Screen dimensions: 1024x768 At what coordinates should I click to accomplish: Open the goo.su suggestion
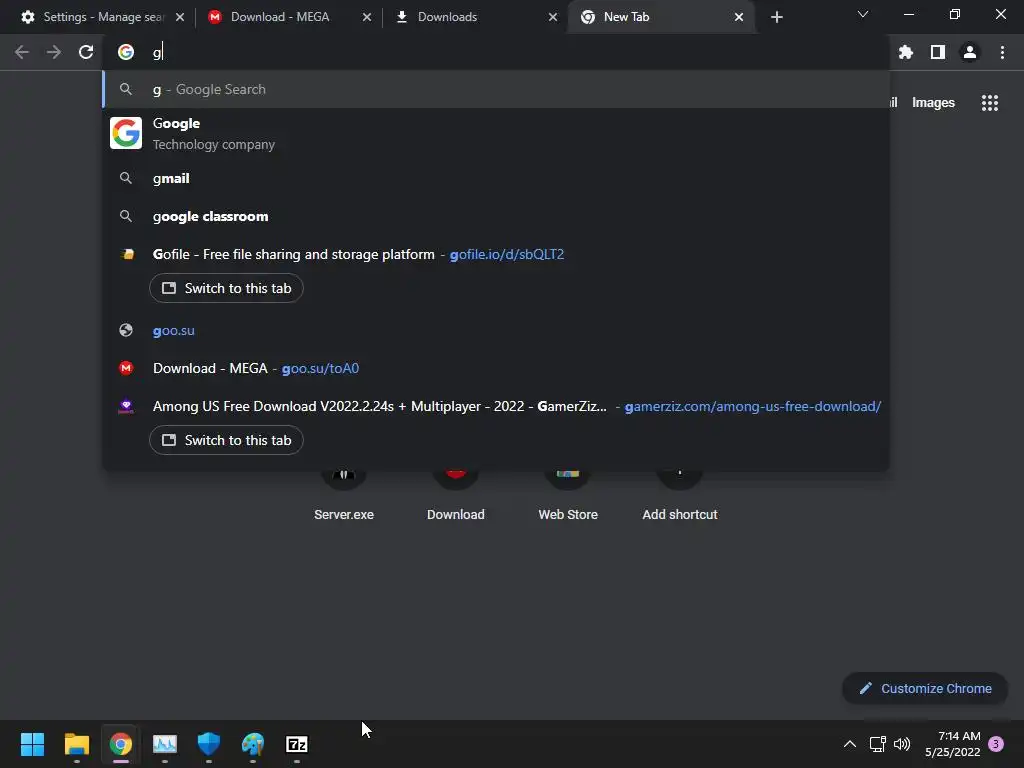pos(496,330)
